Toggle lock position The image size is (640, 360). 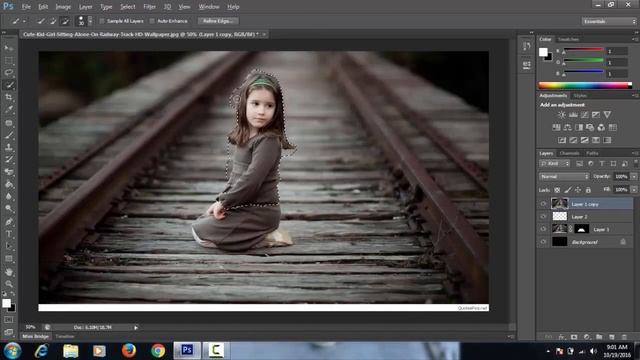pos(578,190)
